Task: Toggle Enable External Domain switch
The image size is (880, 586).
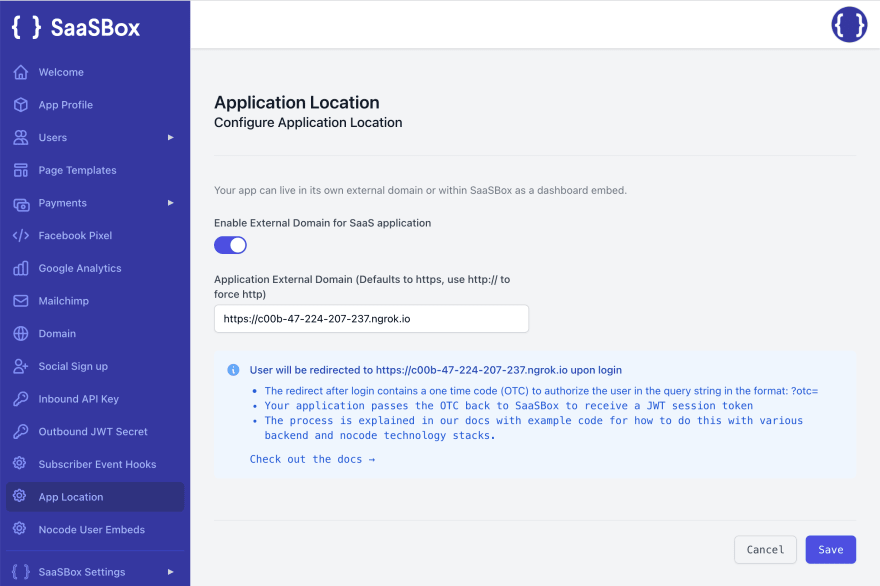Action: (230, 245)
